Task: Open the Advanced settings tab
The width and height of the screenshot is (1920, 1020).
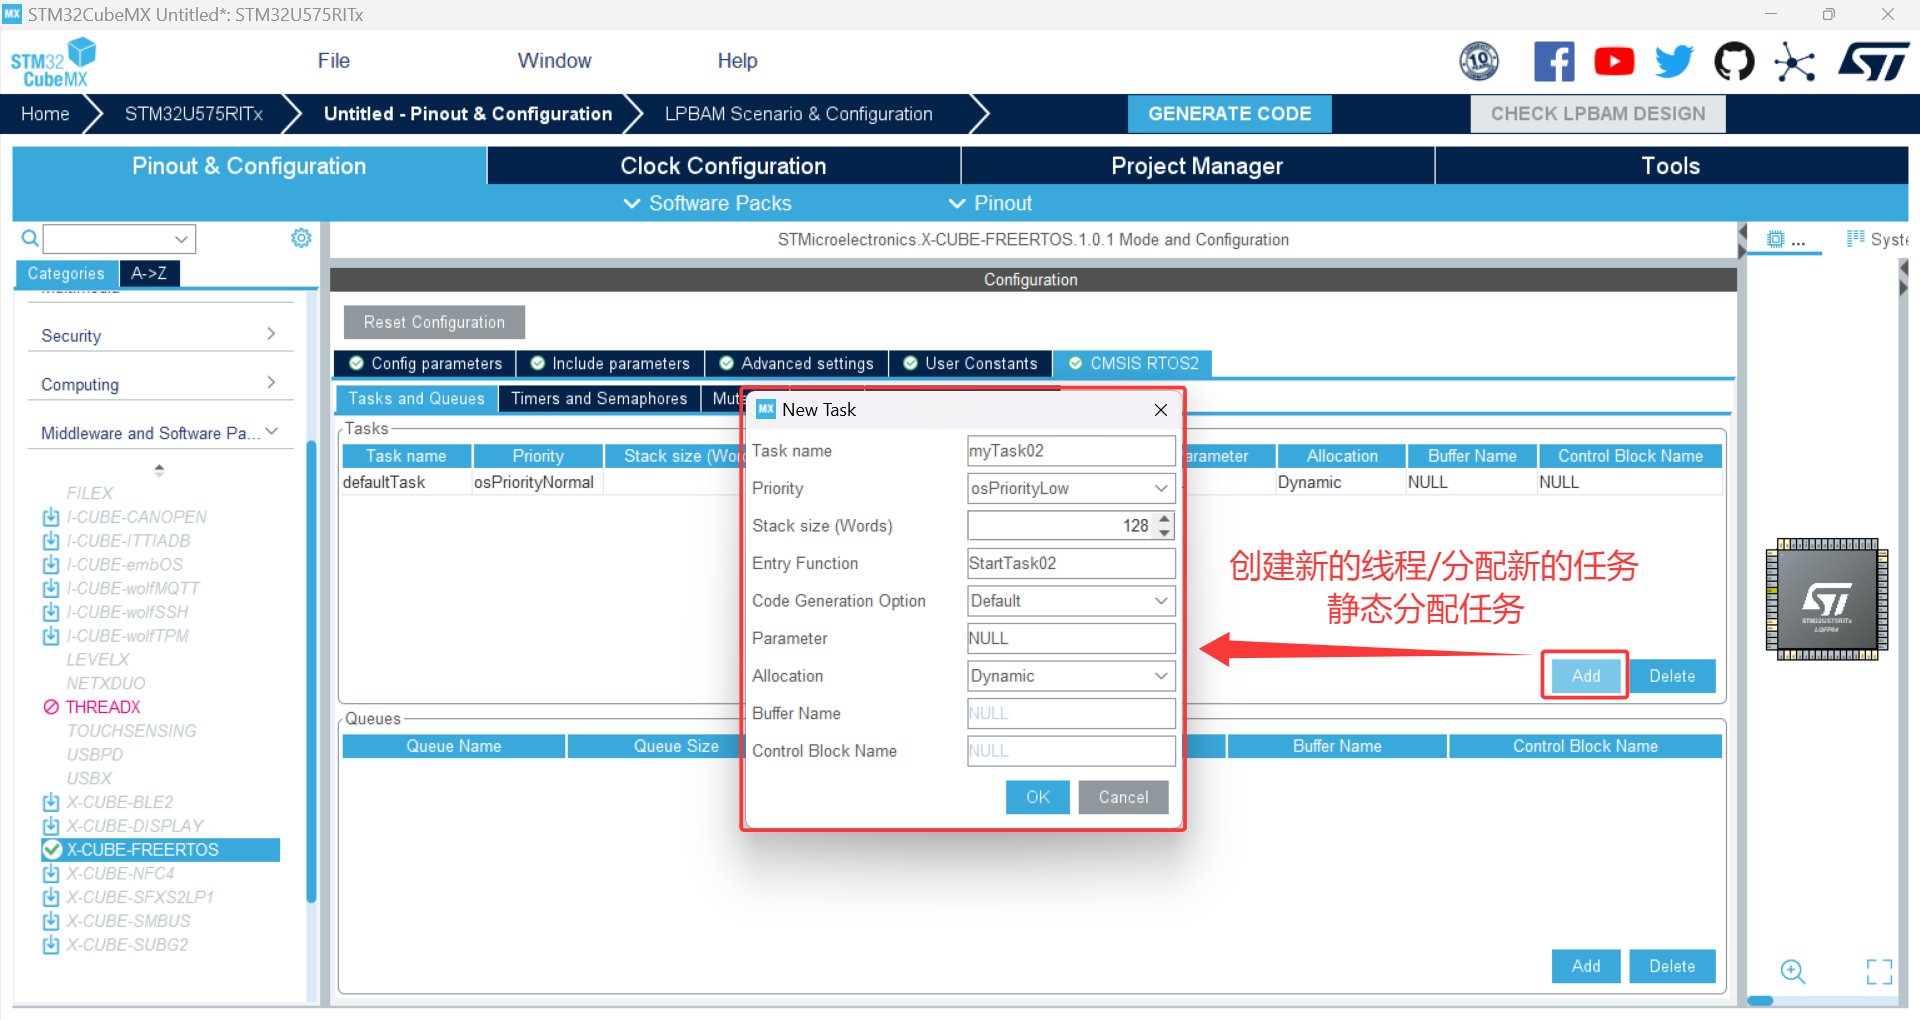Action: [796, 363]
